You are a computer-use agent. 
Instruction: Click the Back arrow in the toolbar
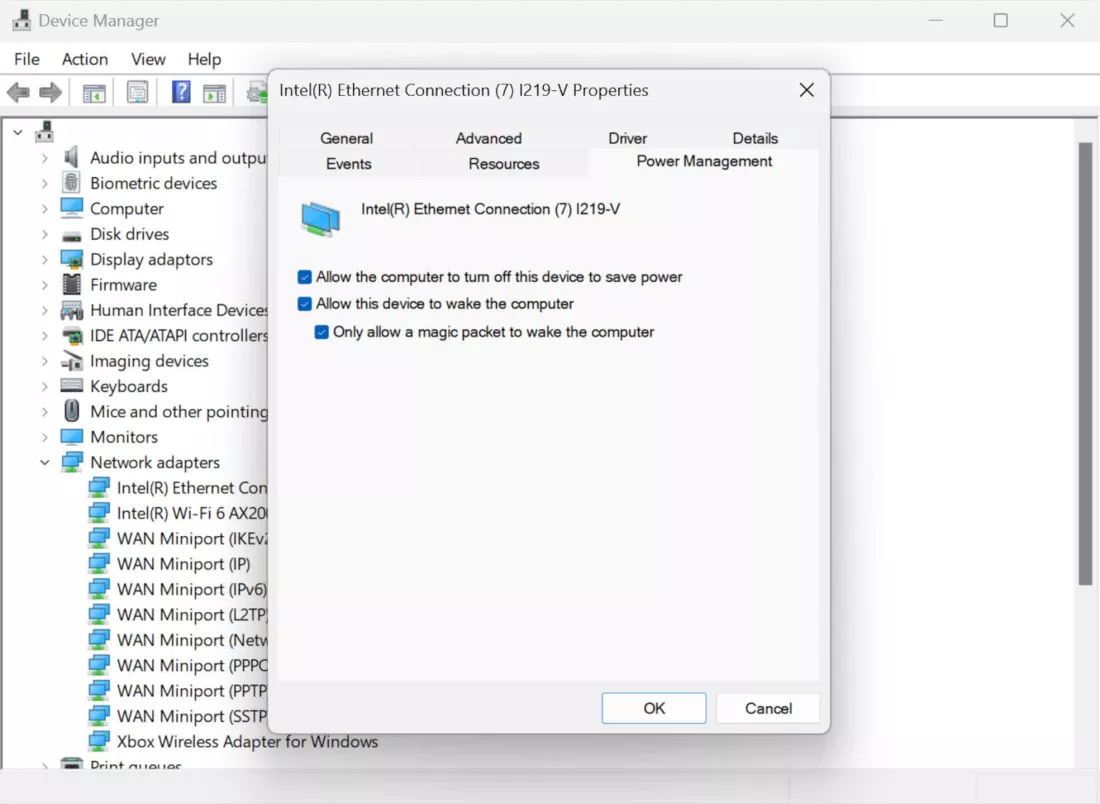pos(18,93)
